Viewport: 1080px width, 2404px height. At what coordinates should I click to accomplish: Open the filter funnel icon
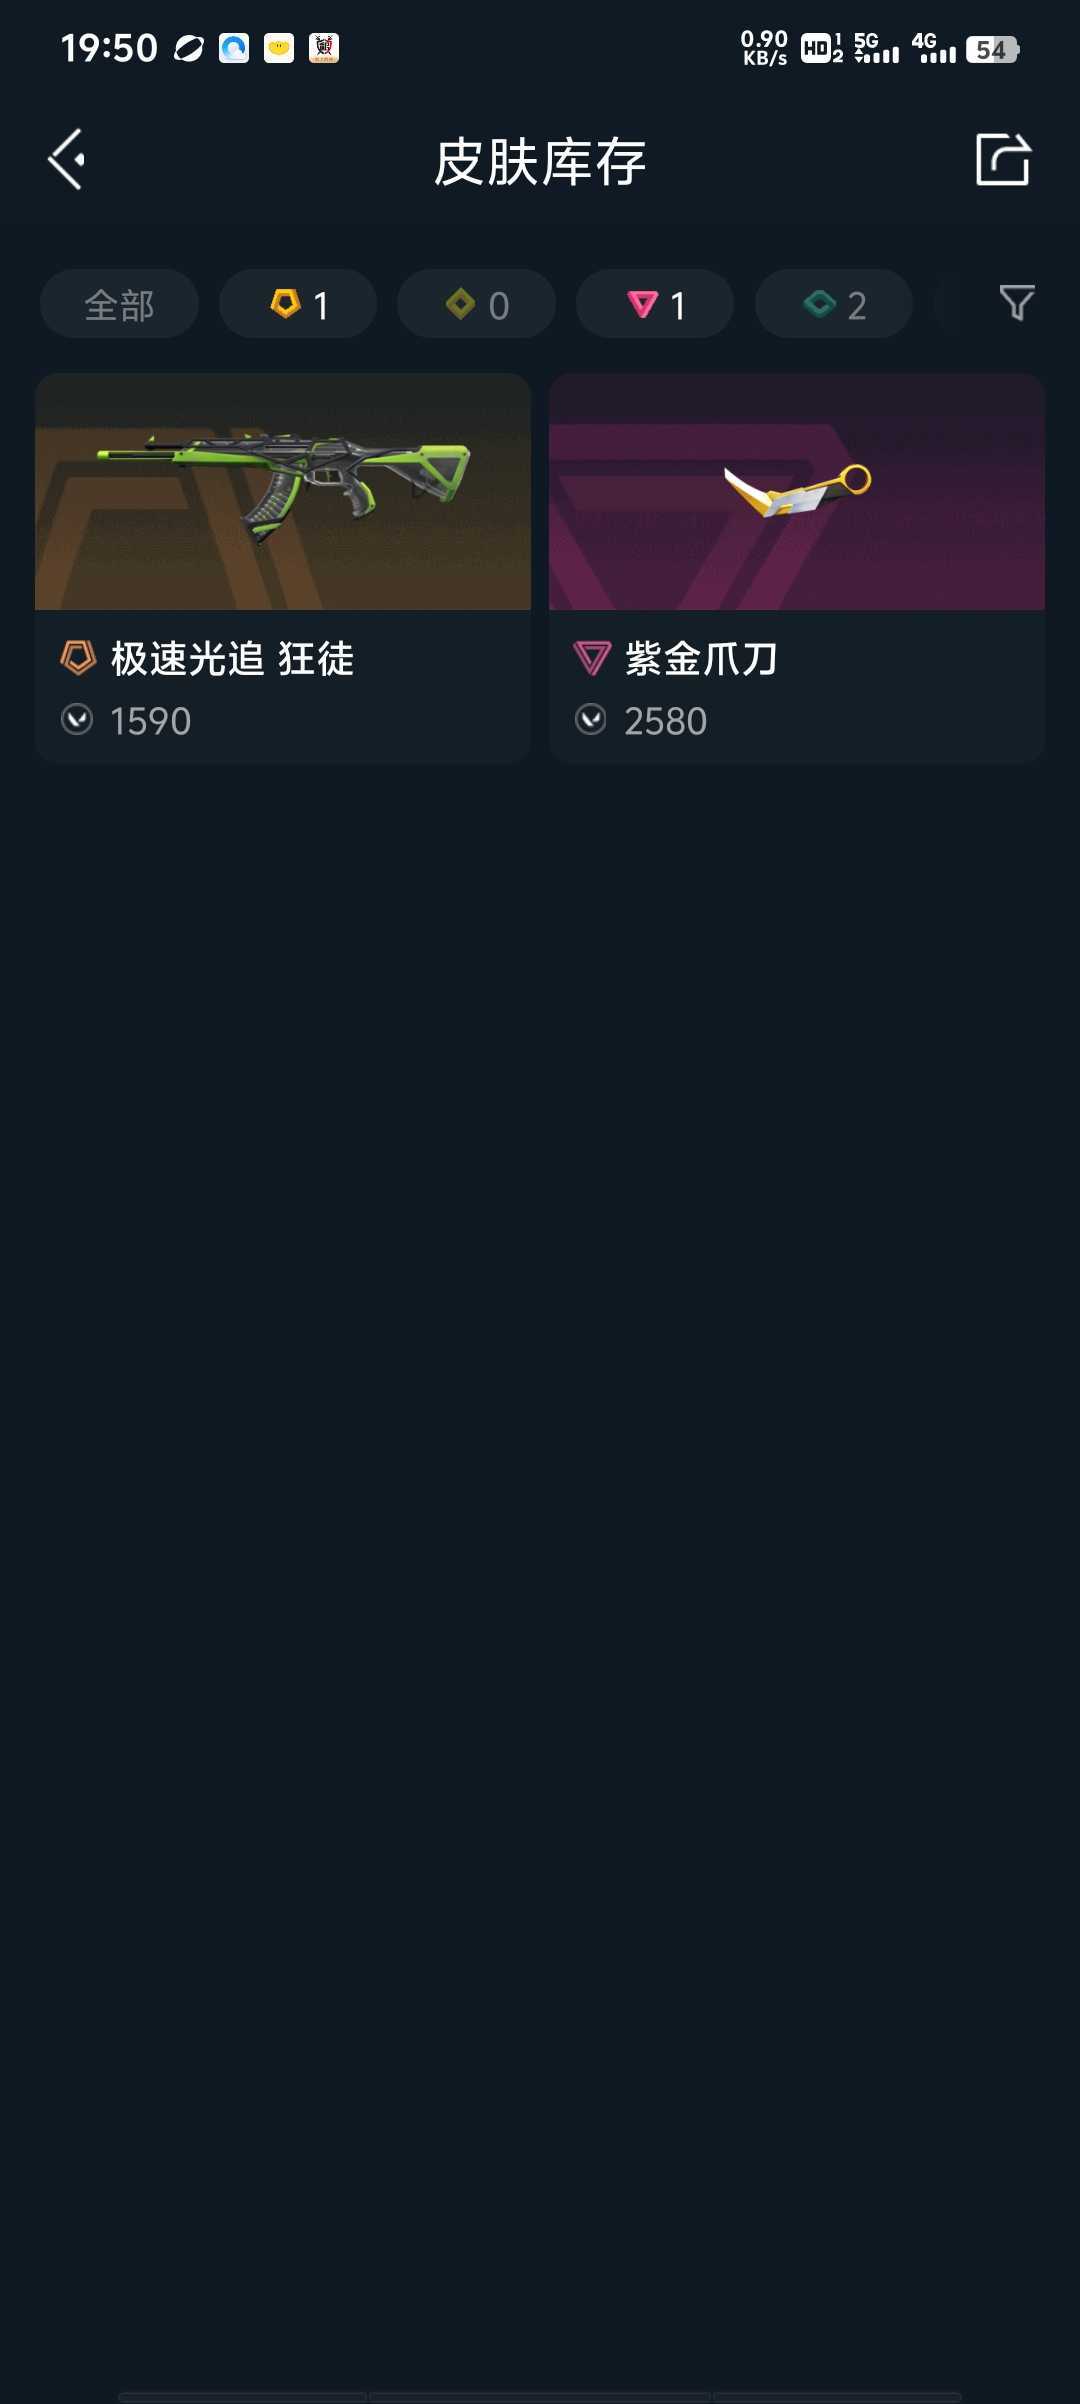pos(1016,303)
